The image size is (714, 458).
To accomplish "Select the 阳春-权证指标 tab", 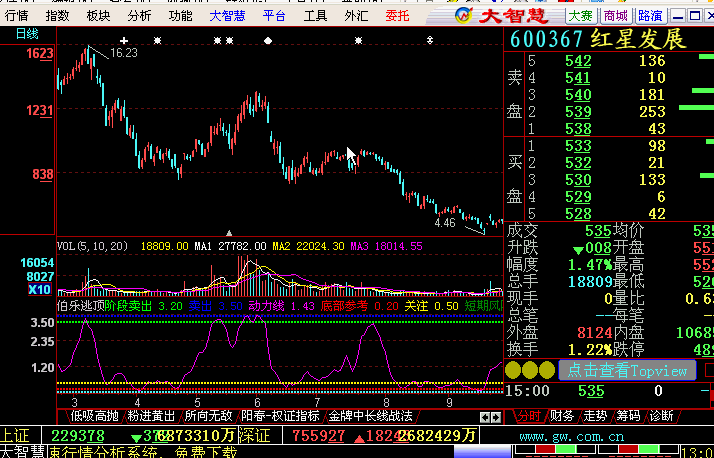I will [280, 416].
